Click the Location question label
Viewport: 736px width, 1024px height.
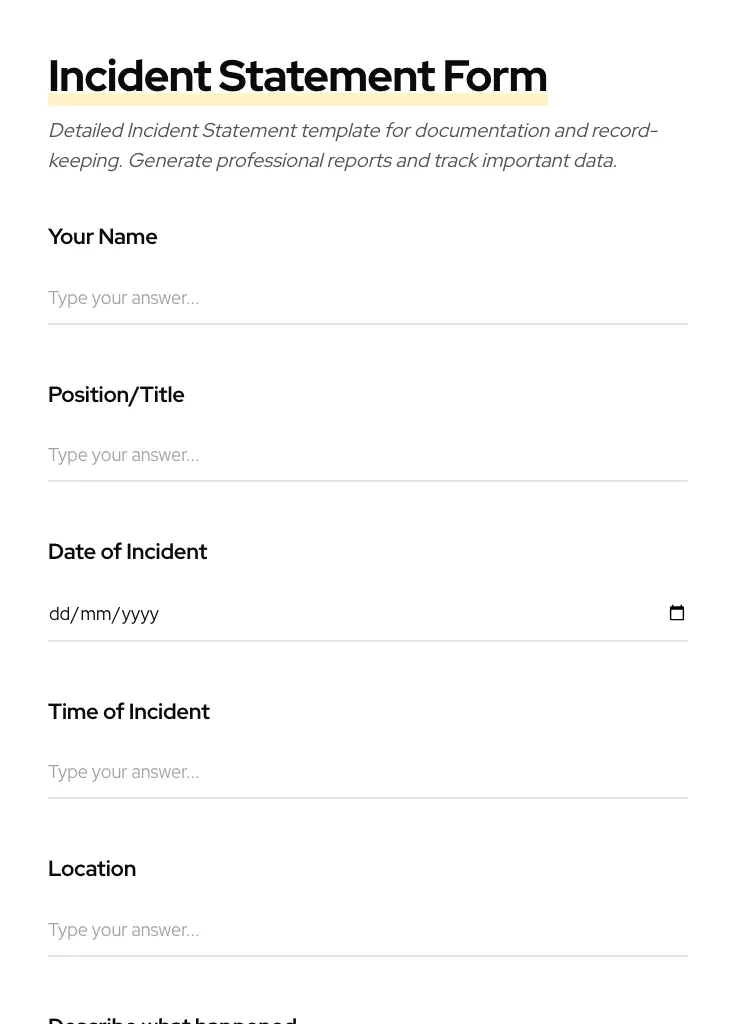coord(92,869)
